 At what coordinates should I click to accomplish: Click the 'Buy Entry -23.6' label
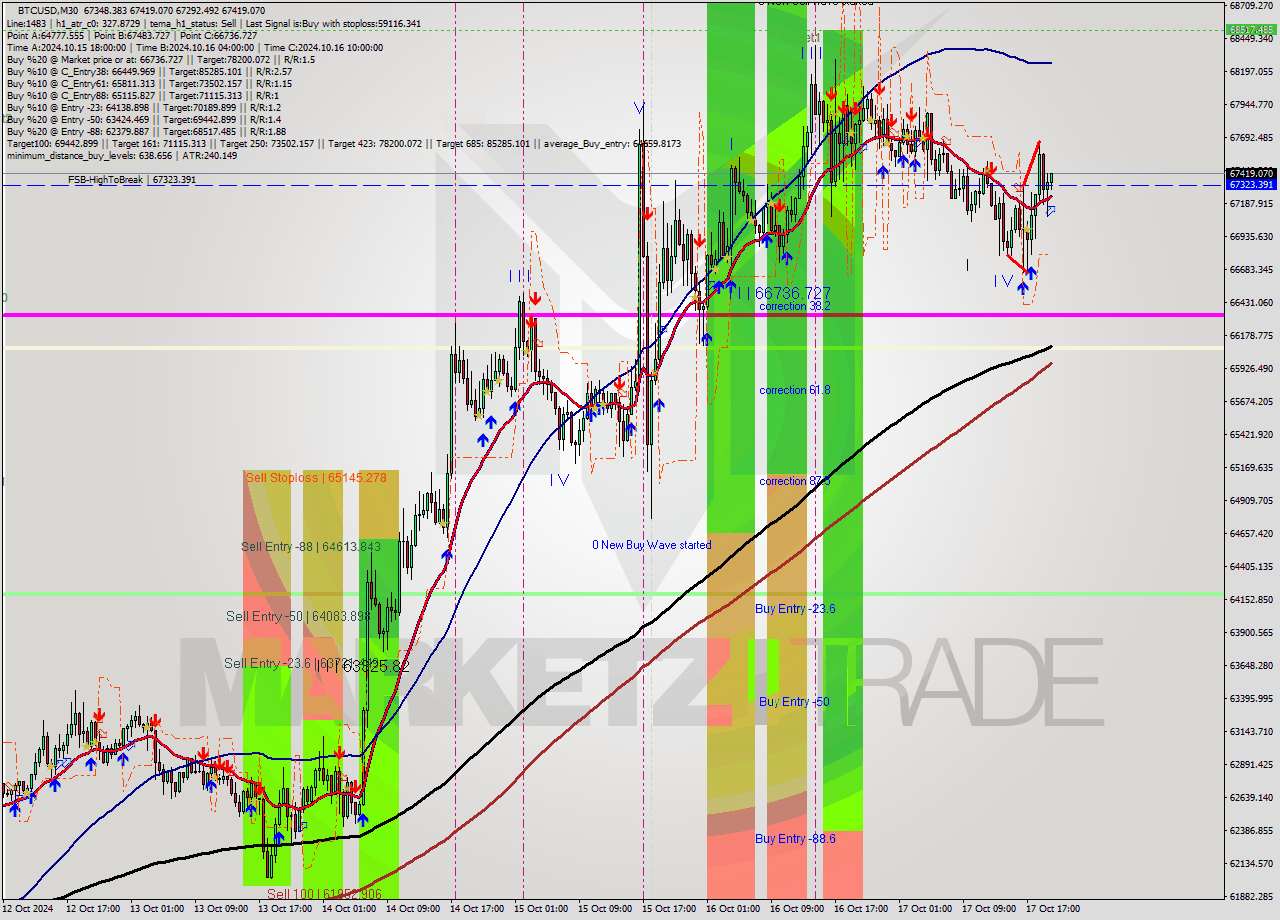click(796, 609)
